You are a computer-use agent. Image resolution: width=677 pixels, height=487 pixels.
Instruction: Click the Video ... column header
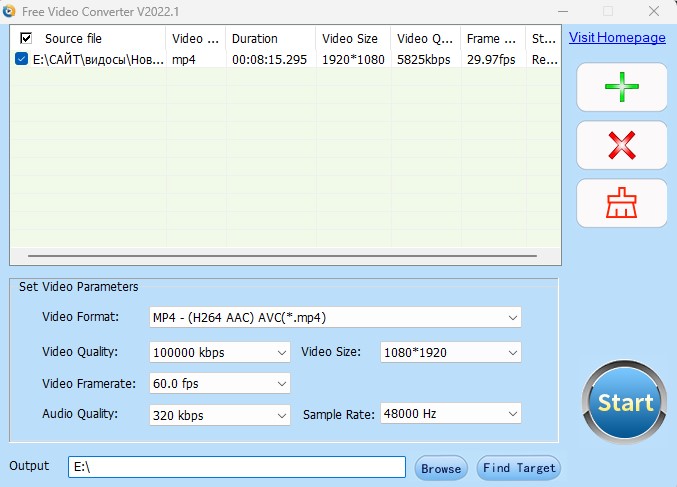pos(196,38)
